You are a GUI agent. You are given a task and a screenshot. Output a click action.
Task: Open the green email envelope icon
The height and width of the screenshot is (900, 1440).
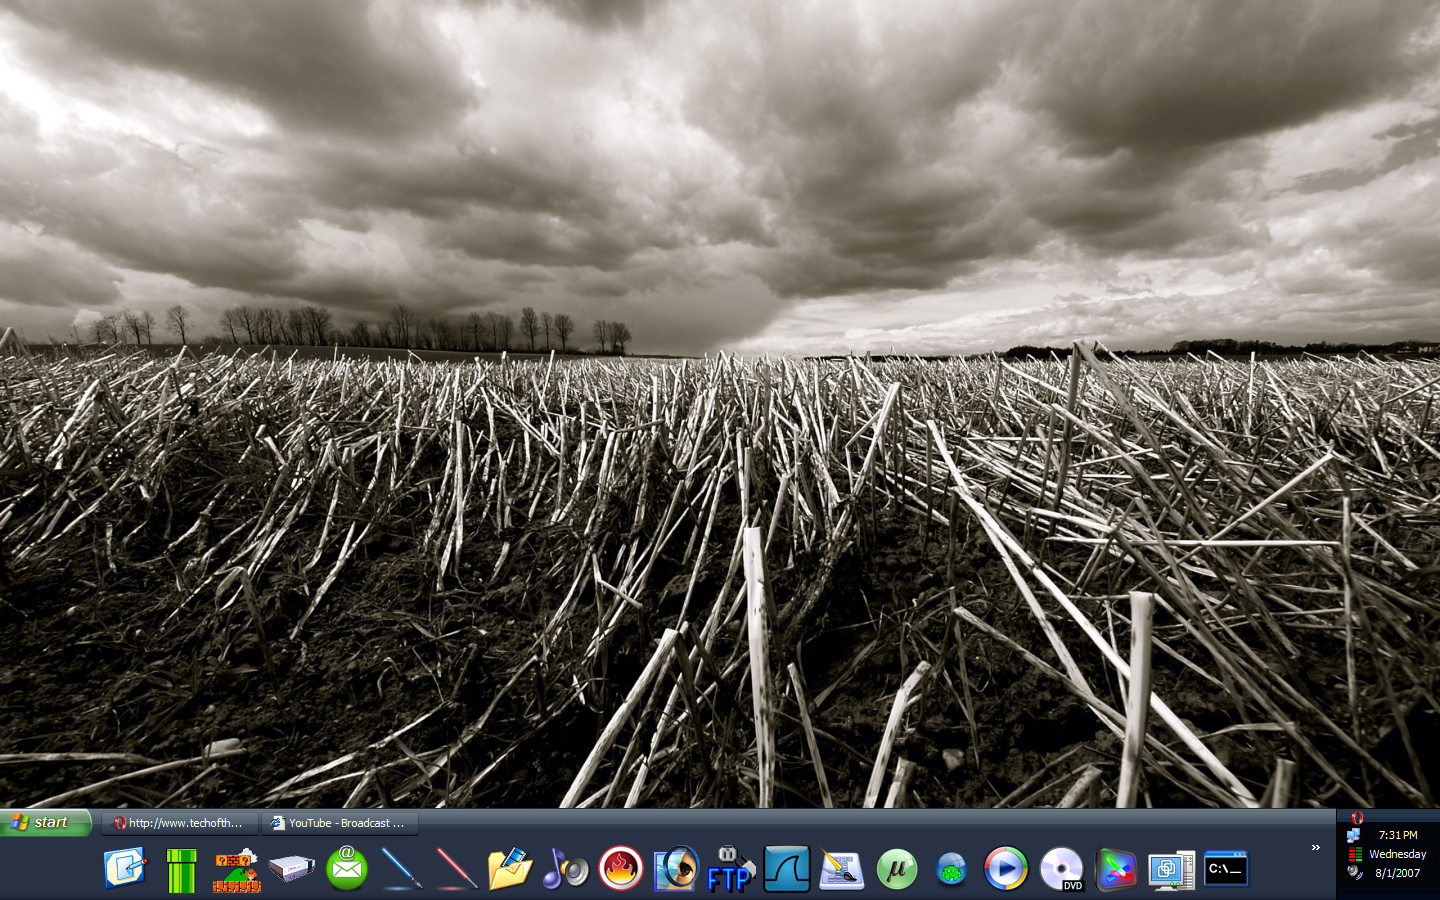click(346, 867)
